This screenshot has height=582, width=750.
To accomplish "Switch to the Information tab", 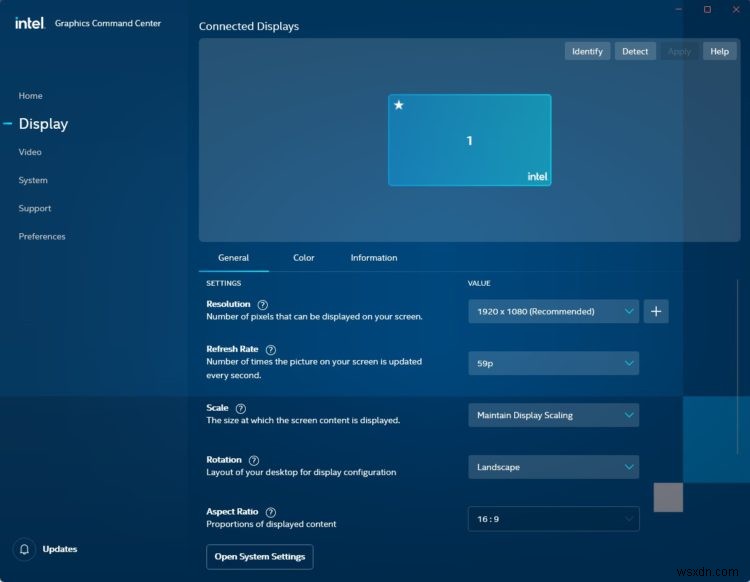I will click(374, 258).
